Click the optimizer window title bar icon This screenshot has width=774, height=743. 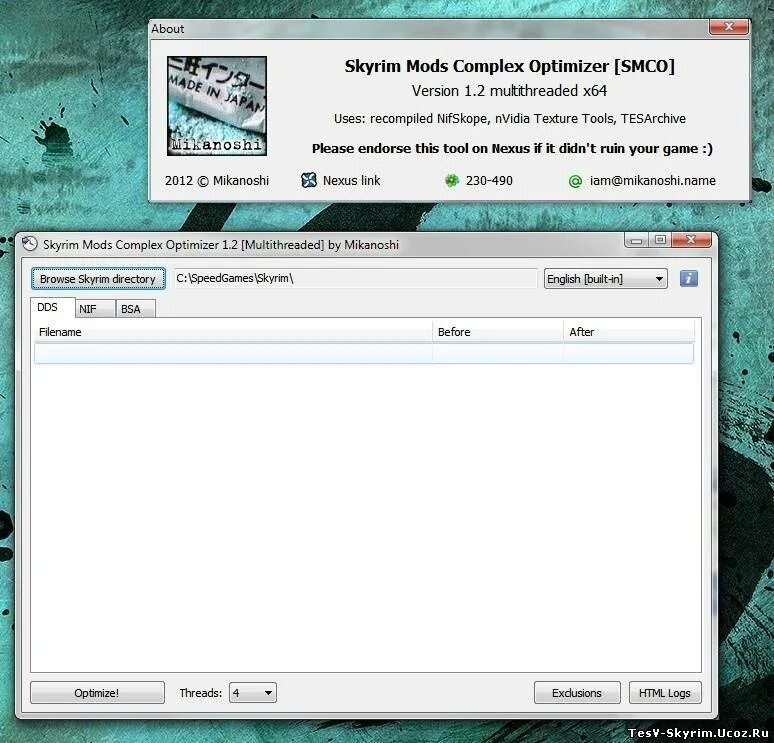click(x=30, y=244)
